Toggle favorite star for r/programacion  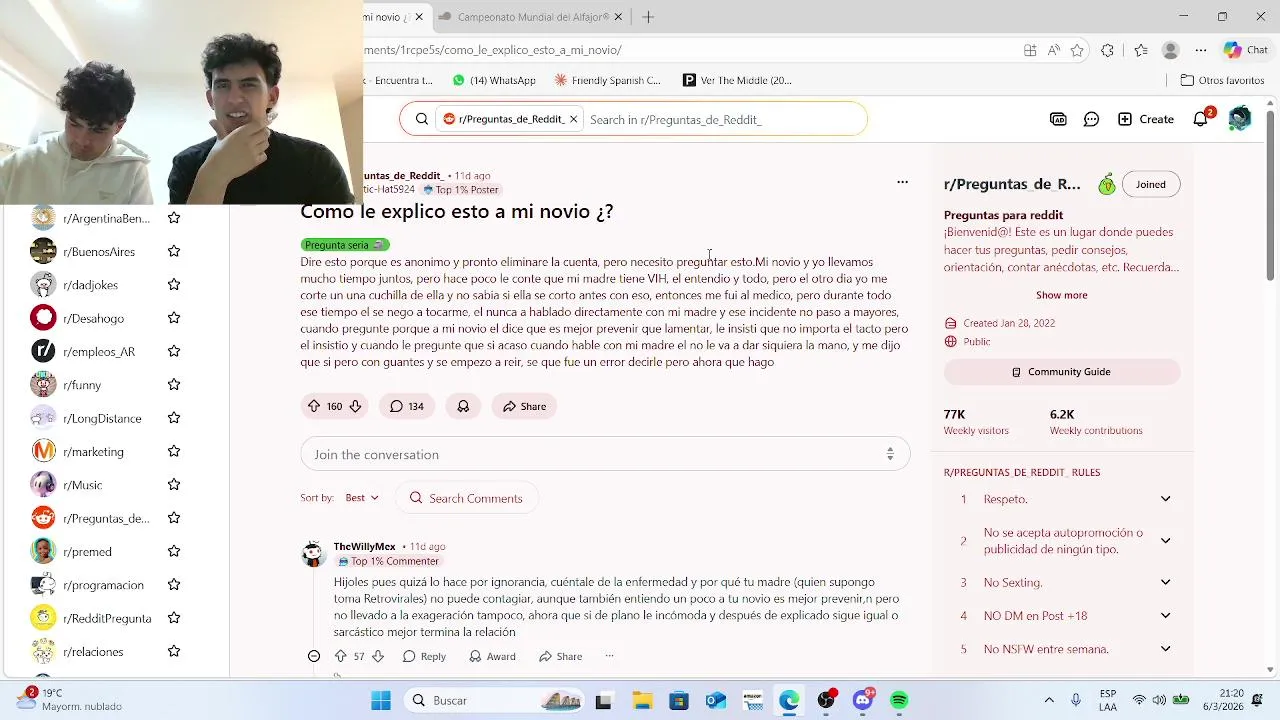pyautogui.click(x=174, y=585)
